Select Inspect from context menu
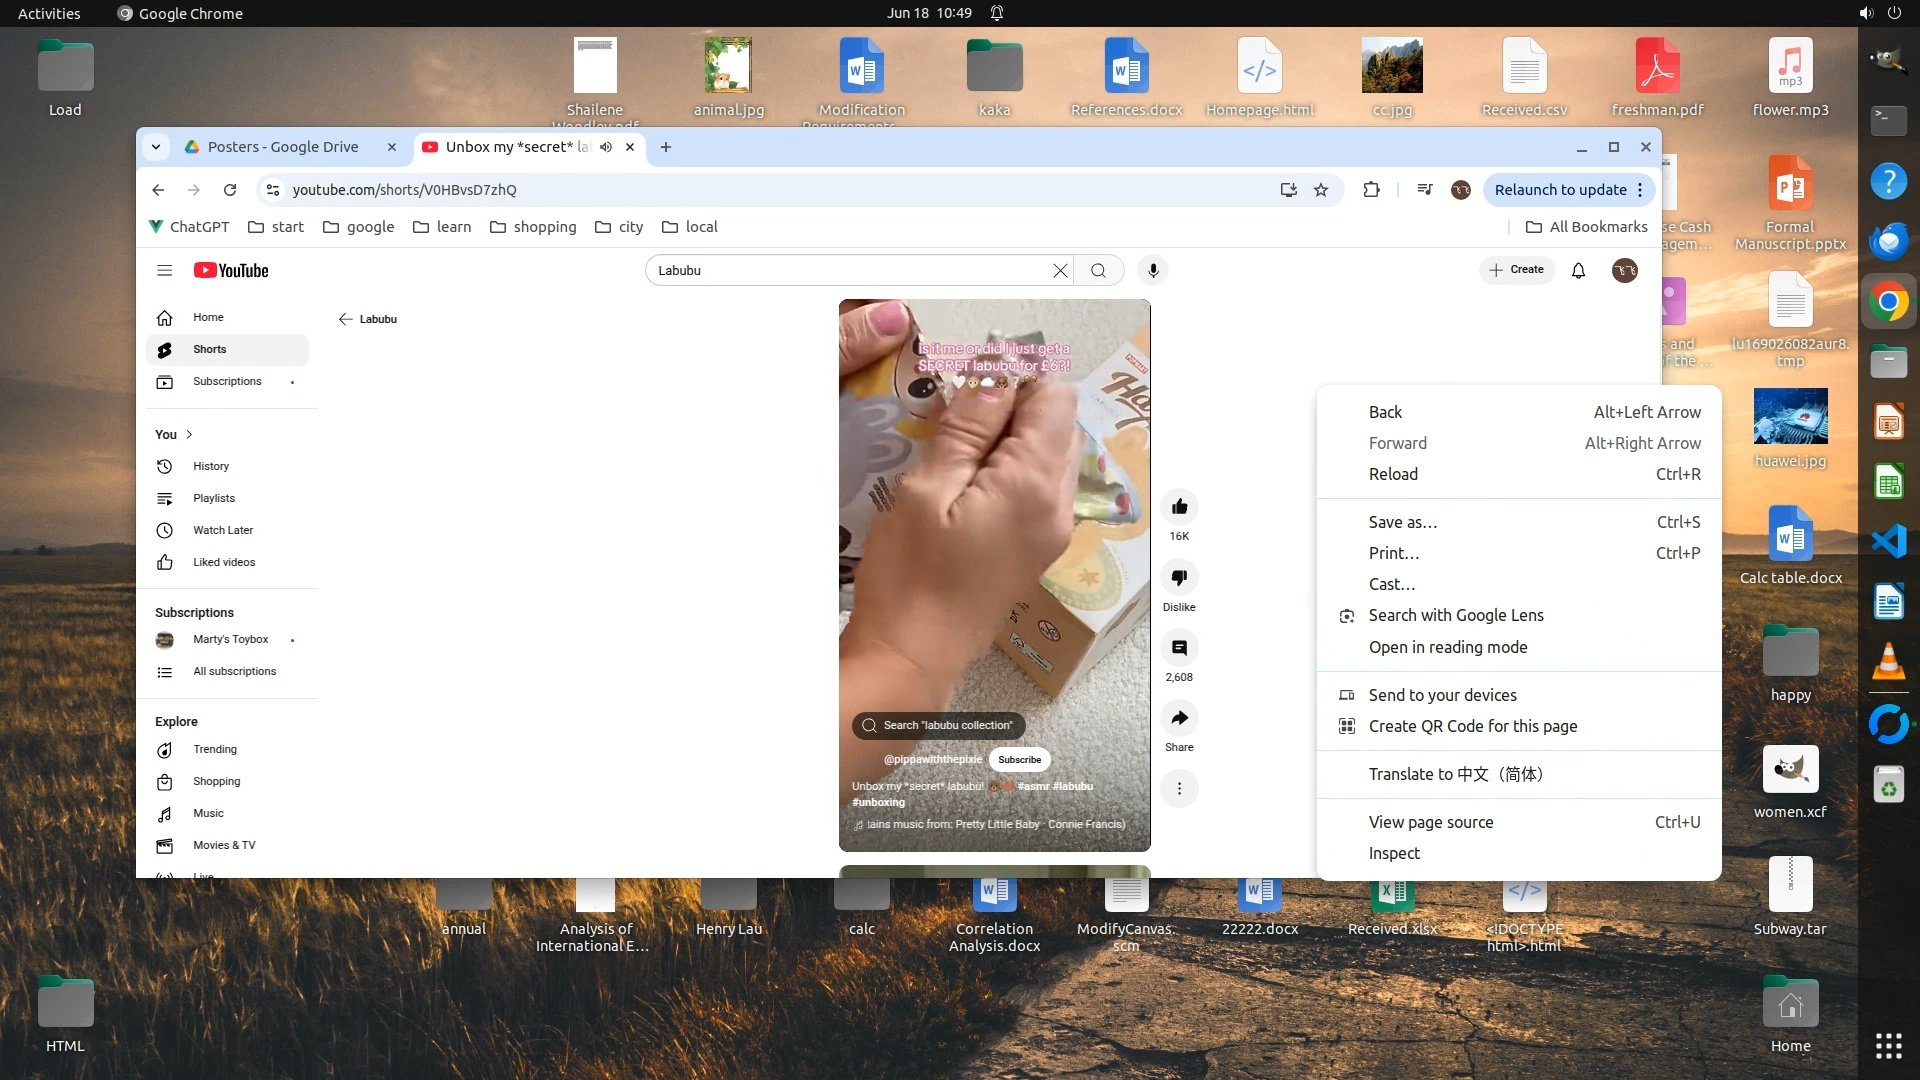 point(1394,853)
